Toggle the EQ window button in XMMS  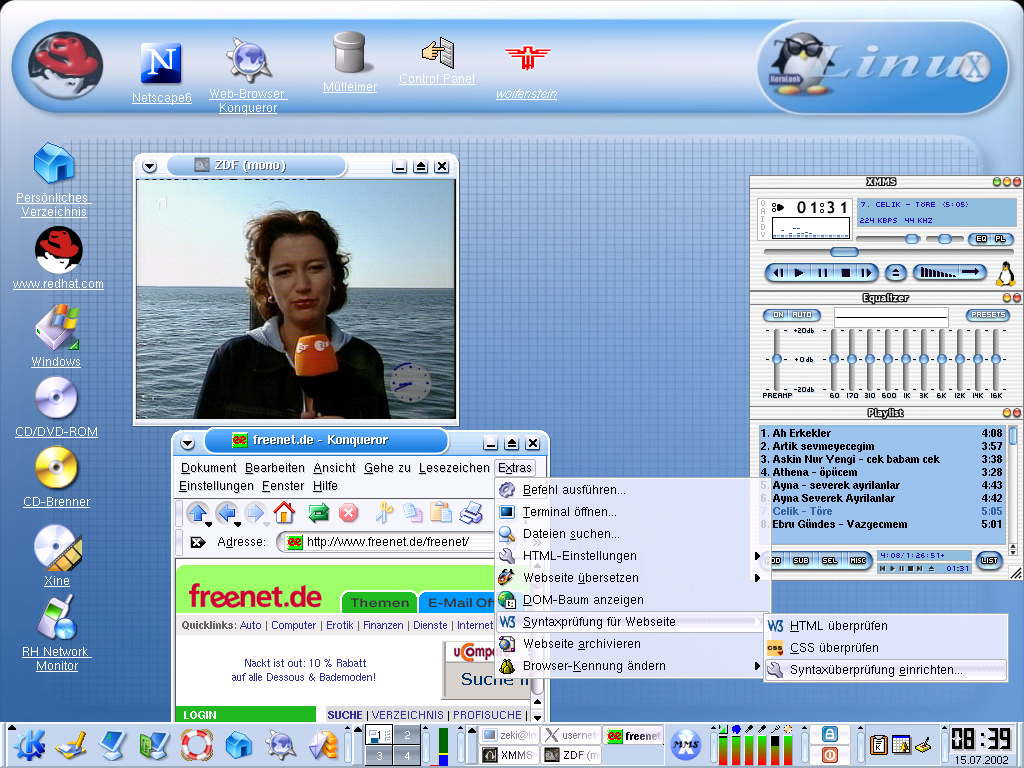(x=981, y=239)
